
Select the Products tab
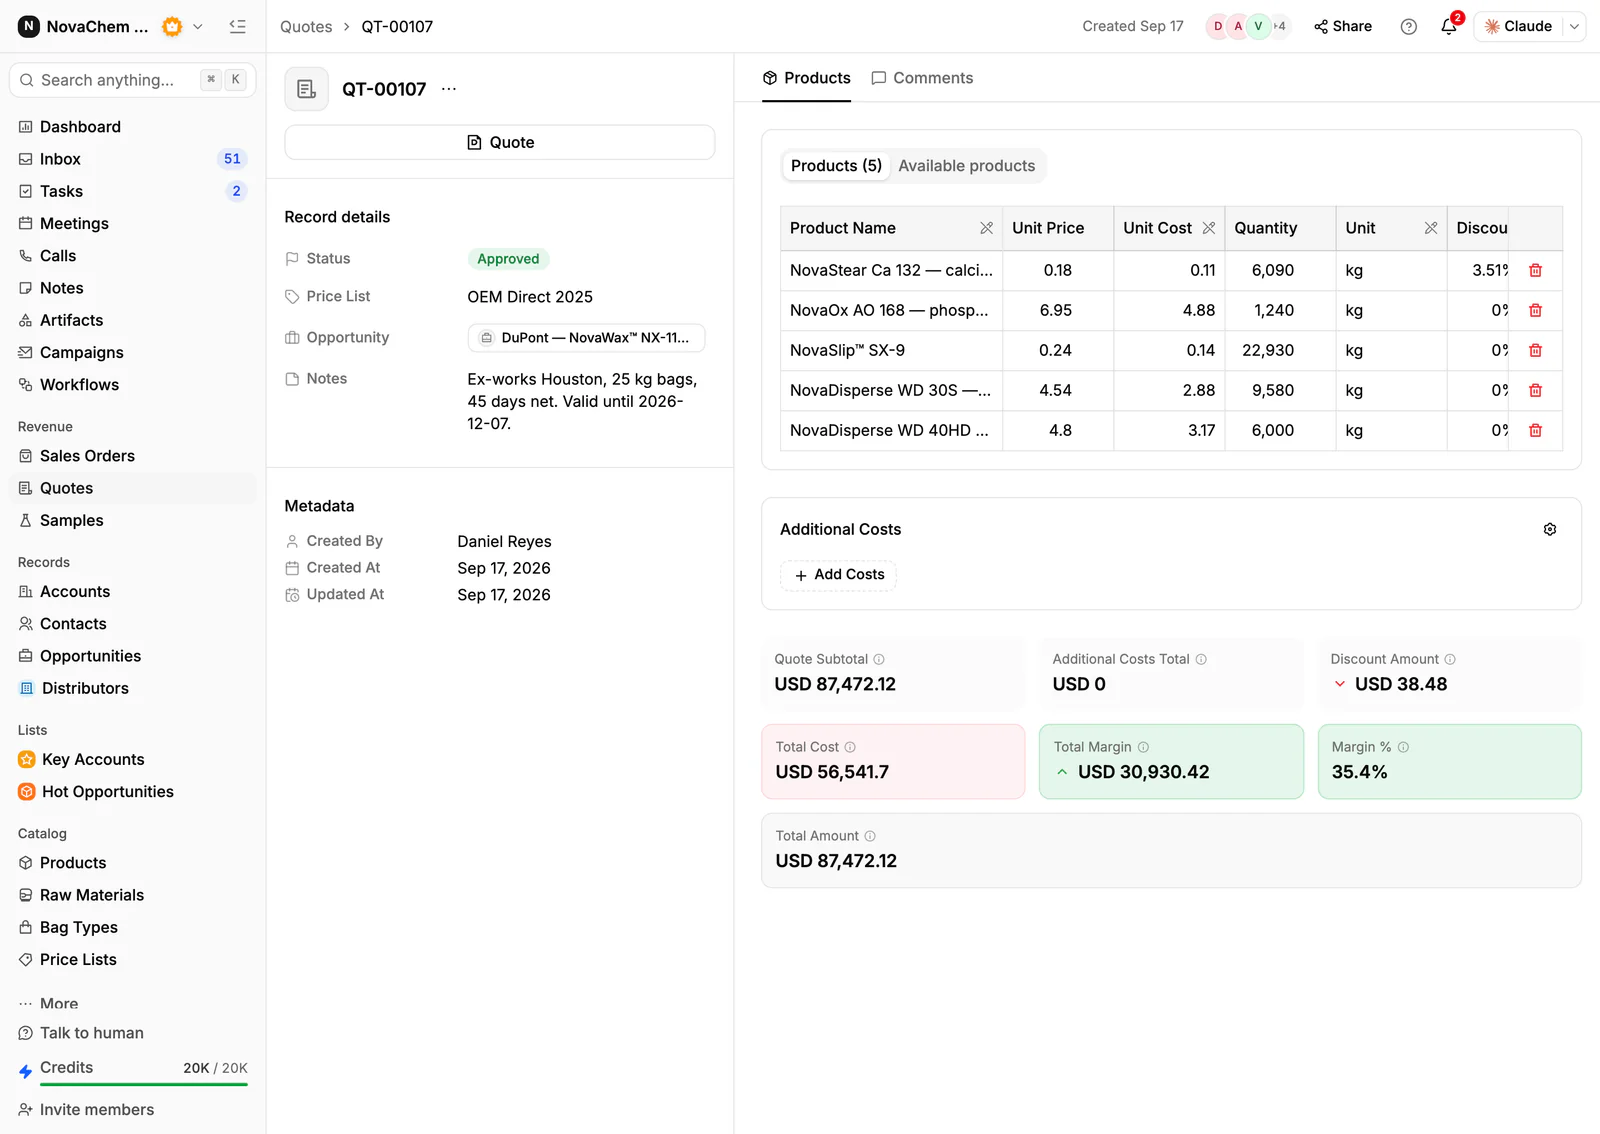(807, 78)
